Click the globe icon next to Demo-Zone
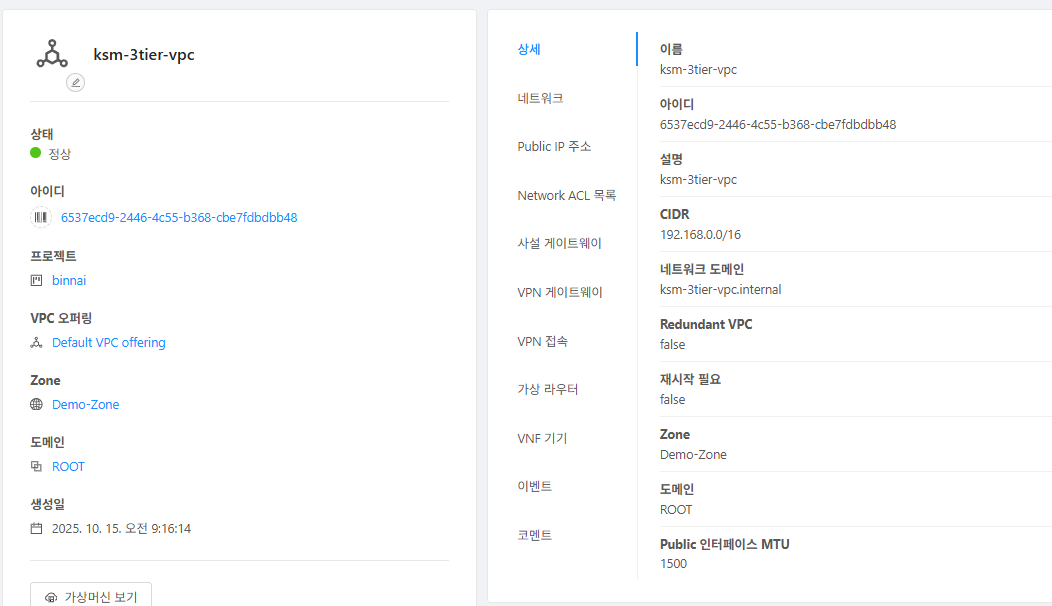This screenshot has width=1052, height=606. (37, 405)
